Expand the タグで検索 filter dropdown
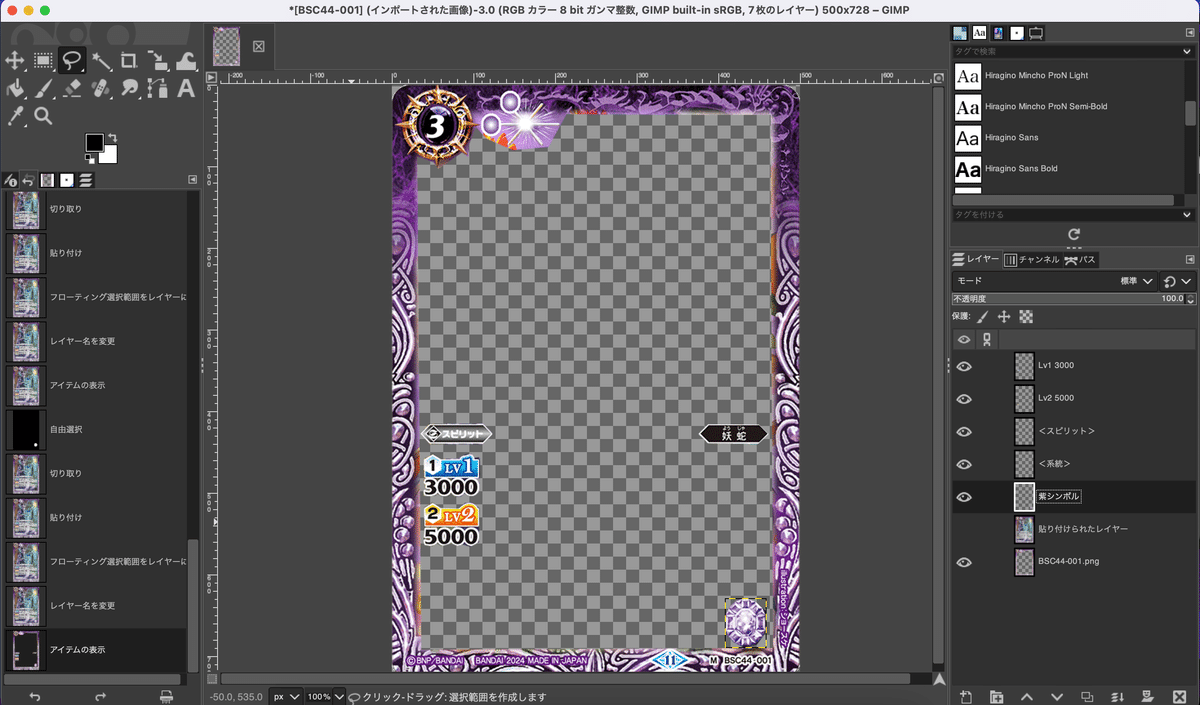The width and height of the screenshot is (1200, 705). (1188, 51)
